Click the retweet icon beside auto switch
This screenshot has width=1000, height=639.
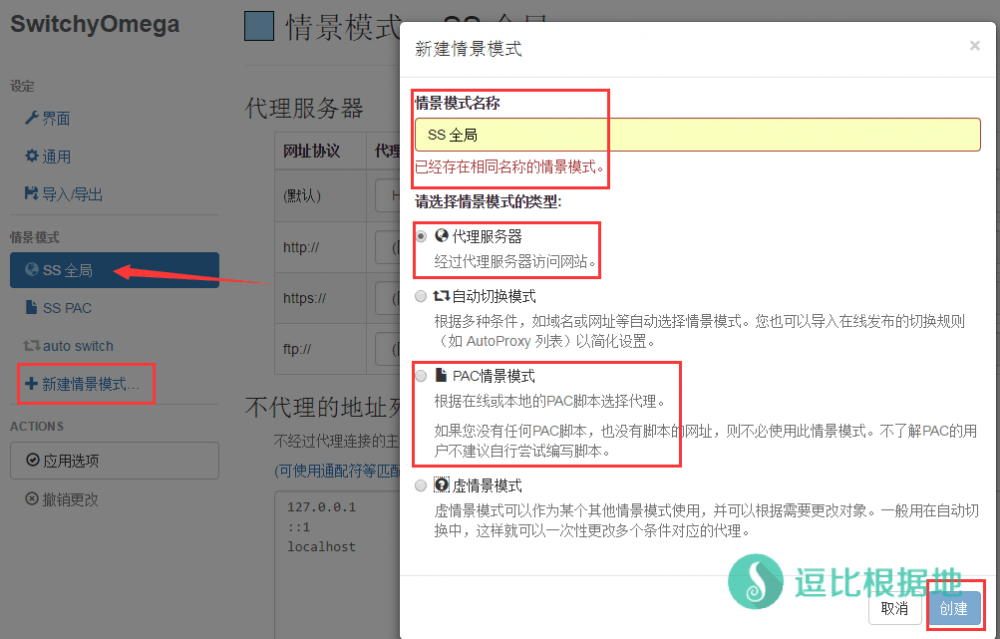pos(32,346)
